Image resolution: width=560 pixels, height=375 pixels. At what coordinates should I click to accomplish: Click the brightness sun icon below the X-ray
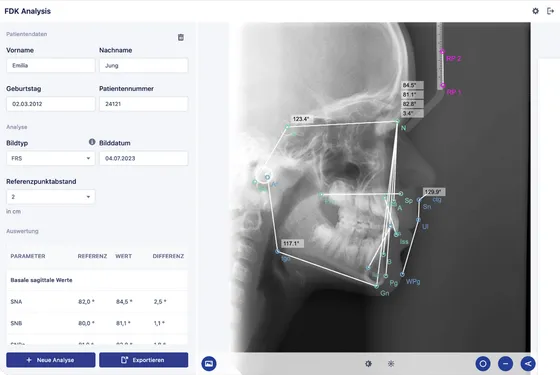pyautogui.click(x=391, y=364)
